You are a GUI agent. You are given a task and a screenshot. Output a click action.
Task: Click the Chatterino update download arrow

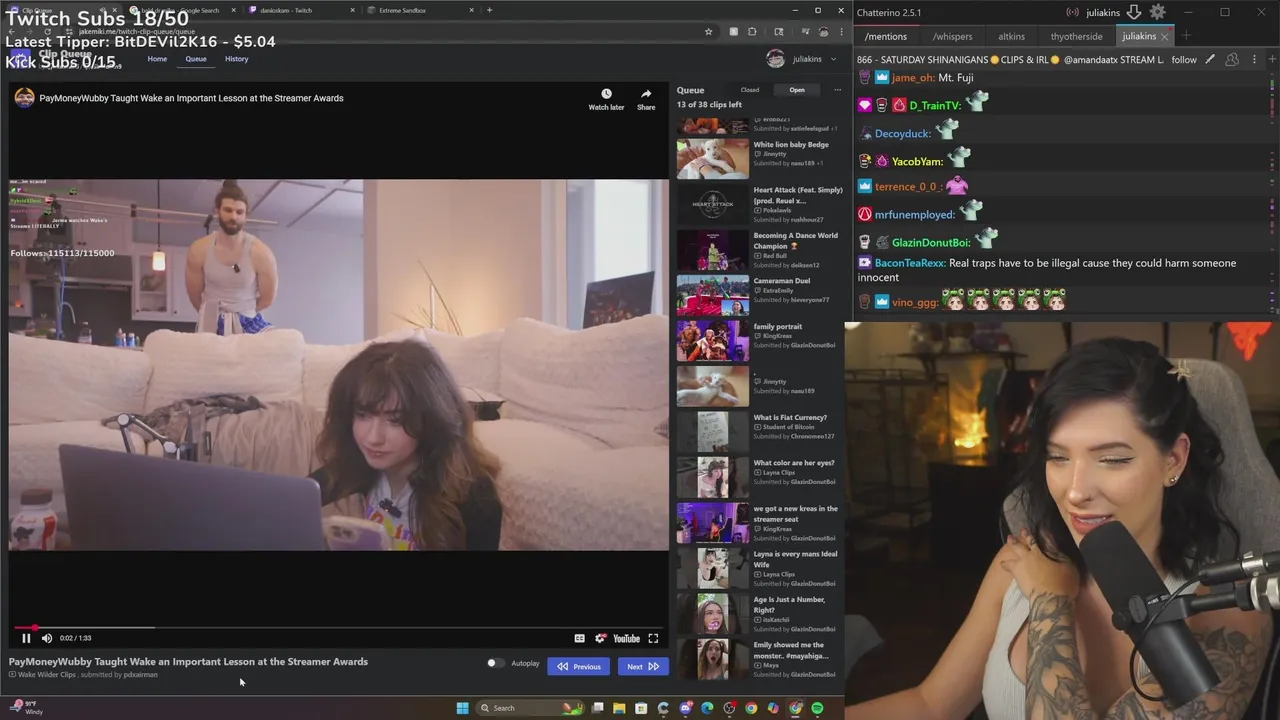1134,12
